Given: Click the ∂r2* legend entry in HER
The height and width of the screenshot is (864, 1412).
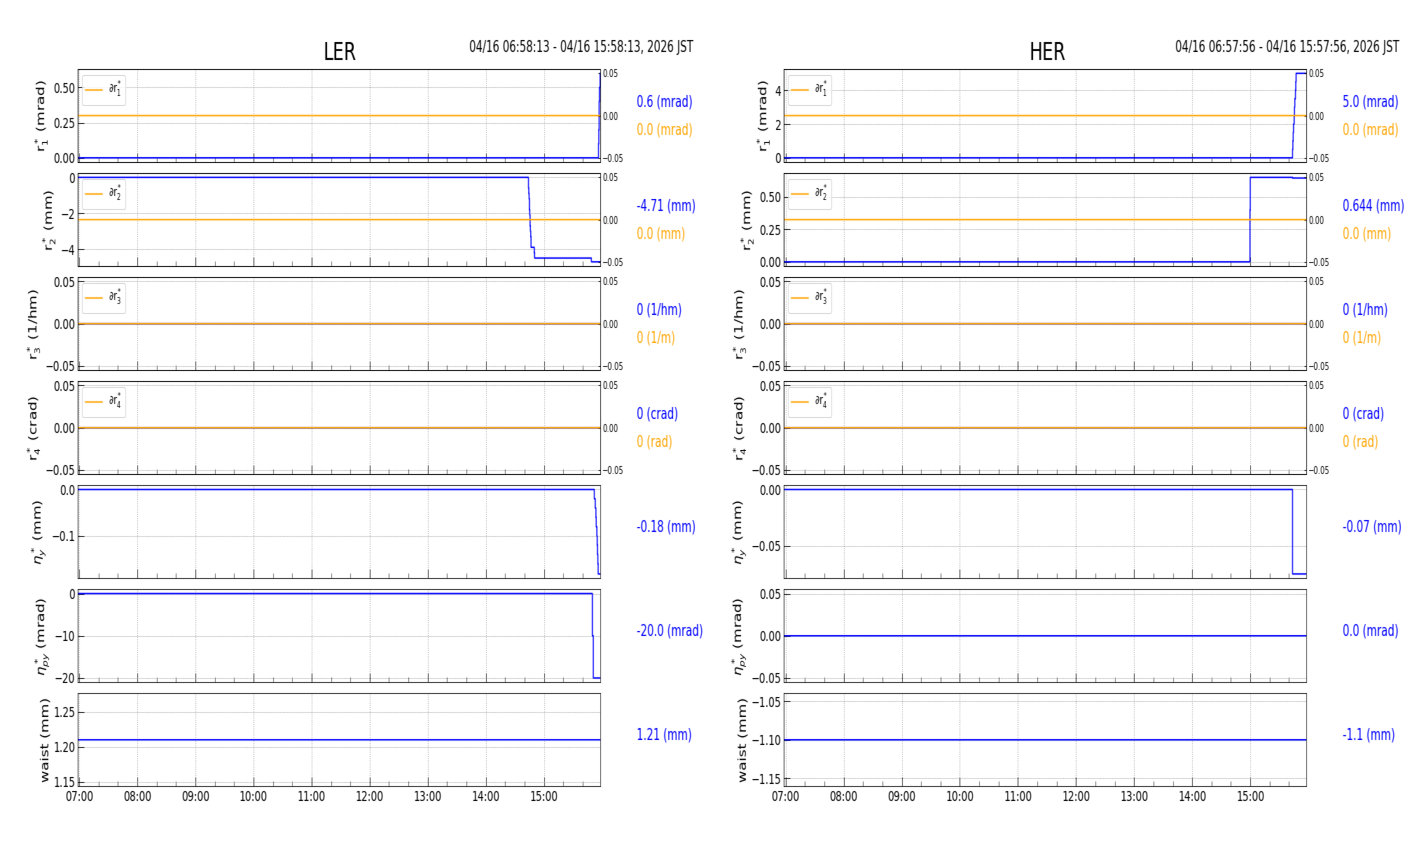Looking at the screenshot, I should point(810,194).
